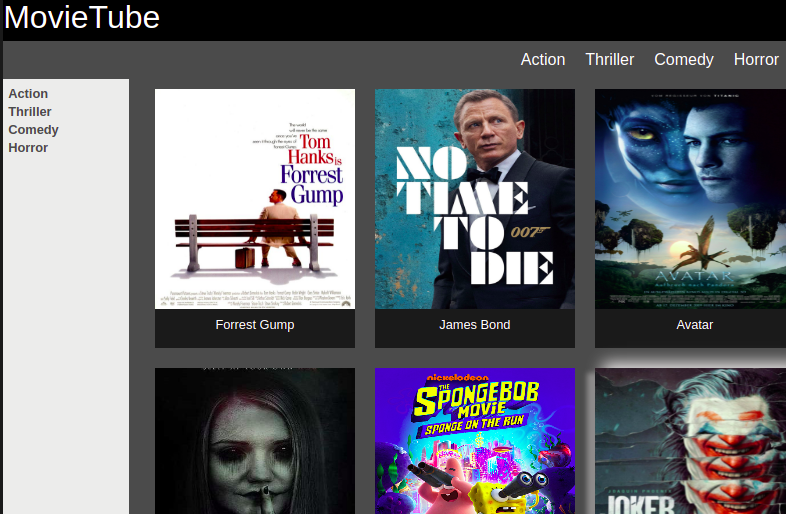Select Thriller in the top navigation bar
Screen dimensions: 786x514
tap(610, 60)
